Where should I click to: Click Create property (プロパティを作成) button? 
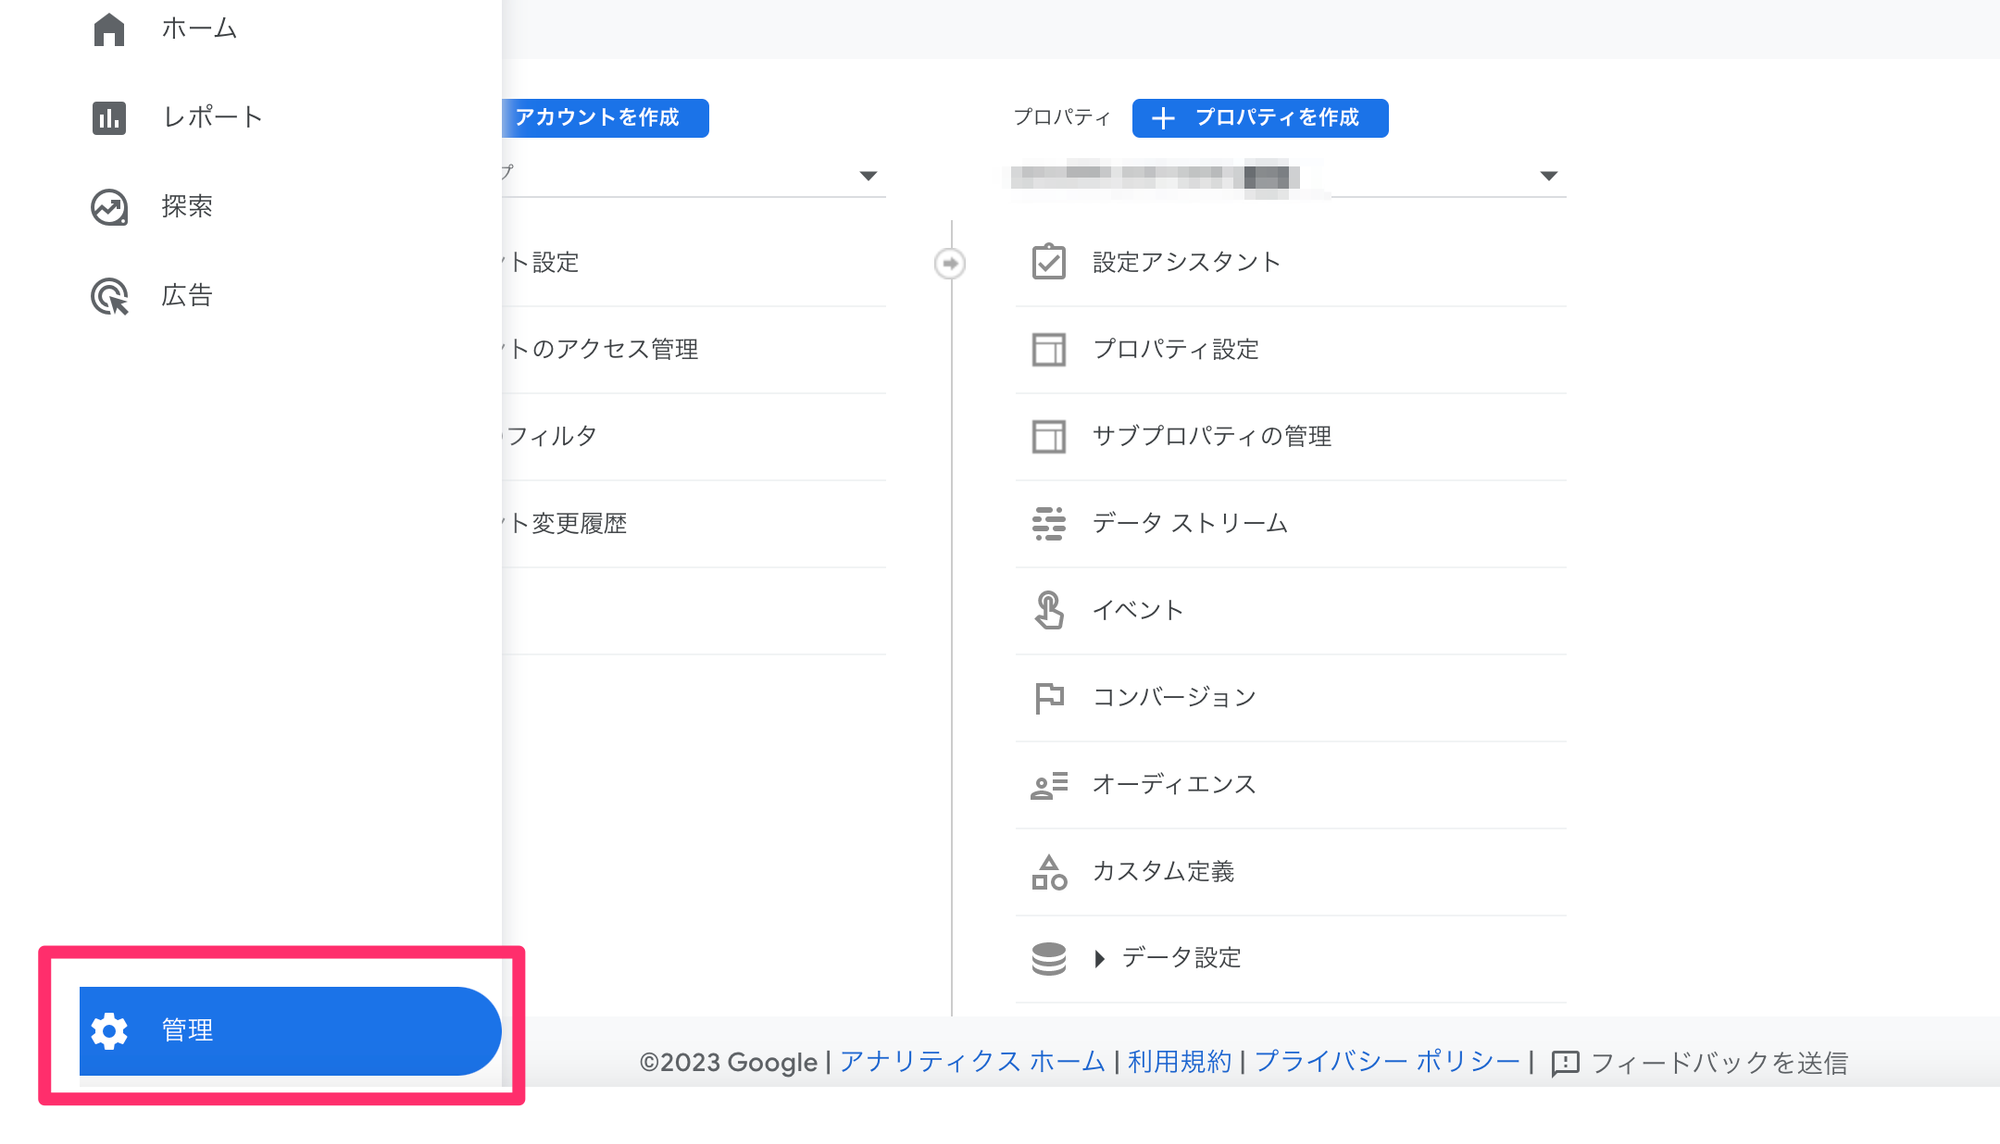(x=1259, y=118)
